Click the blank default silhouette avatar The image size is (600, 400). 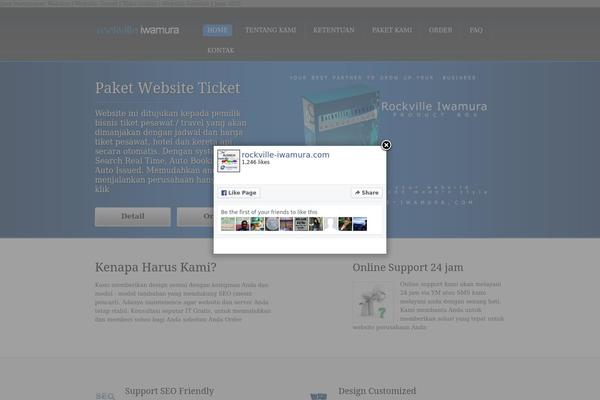coord(330,224)
